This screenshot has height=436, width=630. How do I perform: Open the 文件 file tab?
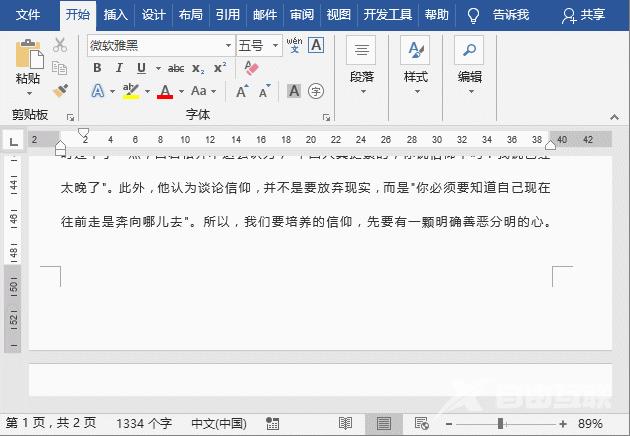[28, 15]
